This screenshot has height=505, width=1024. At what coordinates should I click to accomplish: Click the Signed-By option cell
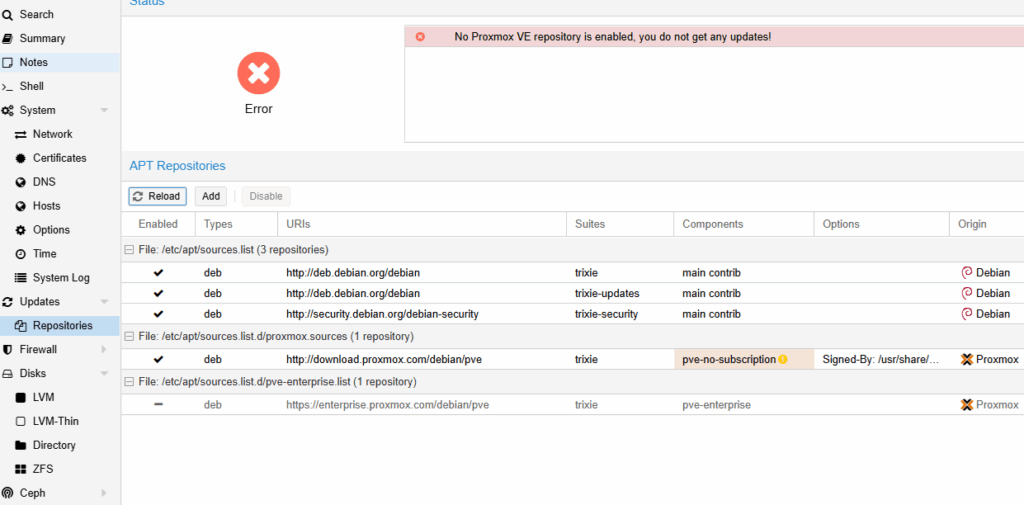click(882, 359)
